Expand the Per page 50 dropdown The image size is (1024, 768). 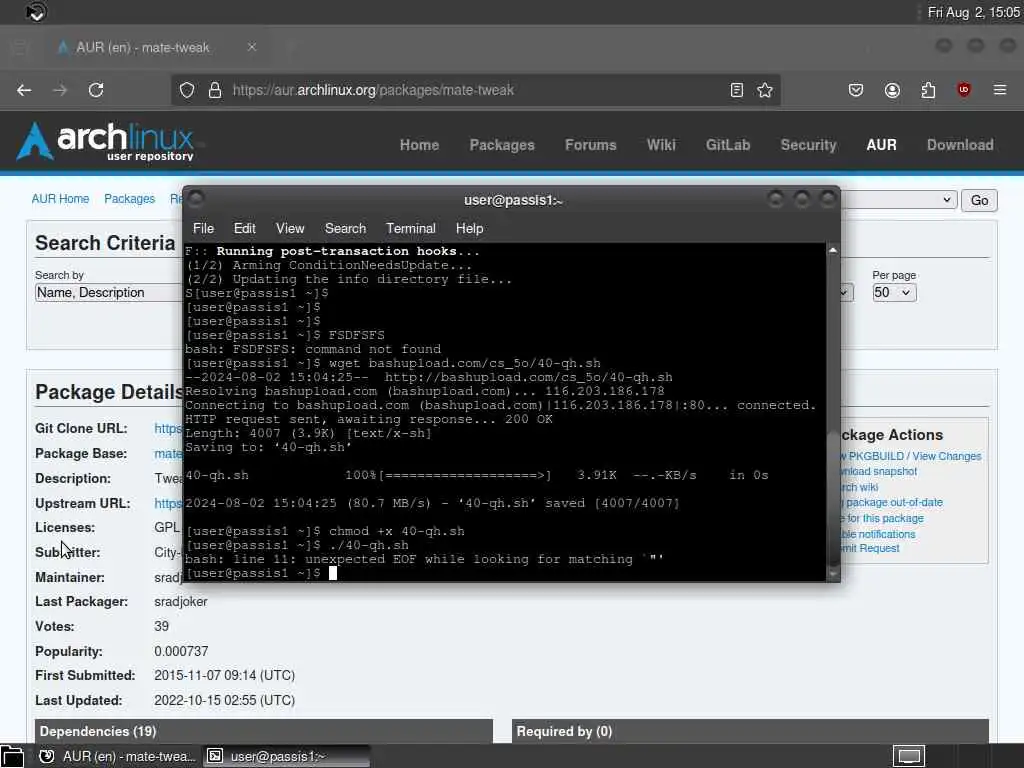tap(894, 293)
